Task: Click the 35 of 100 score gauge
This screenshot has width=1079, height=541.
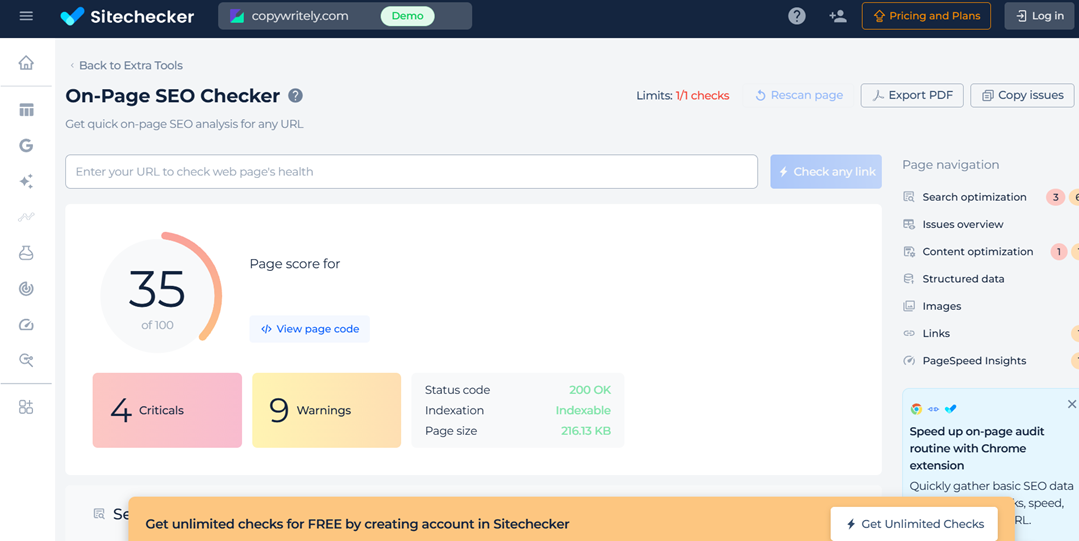Action: tap(161, 293)
